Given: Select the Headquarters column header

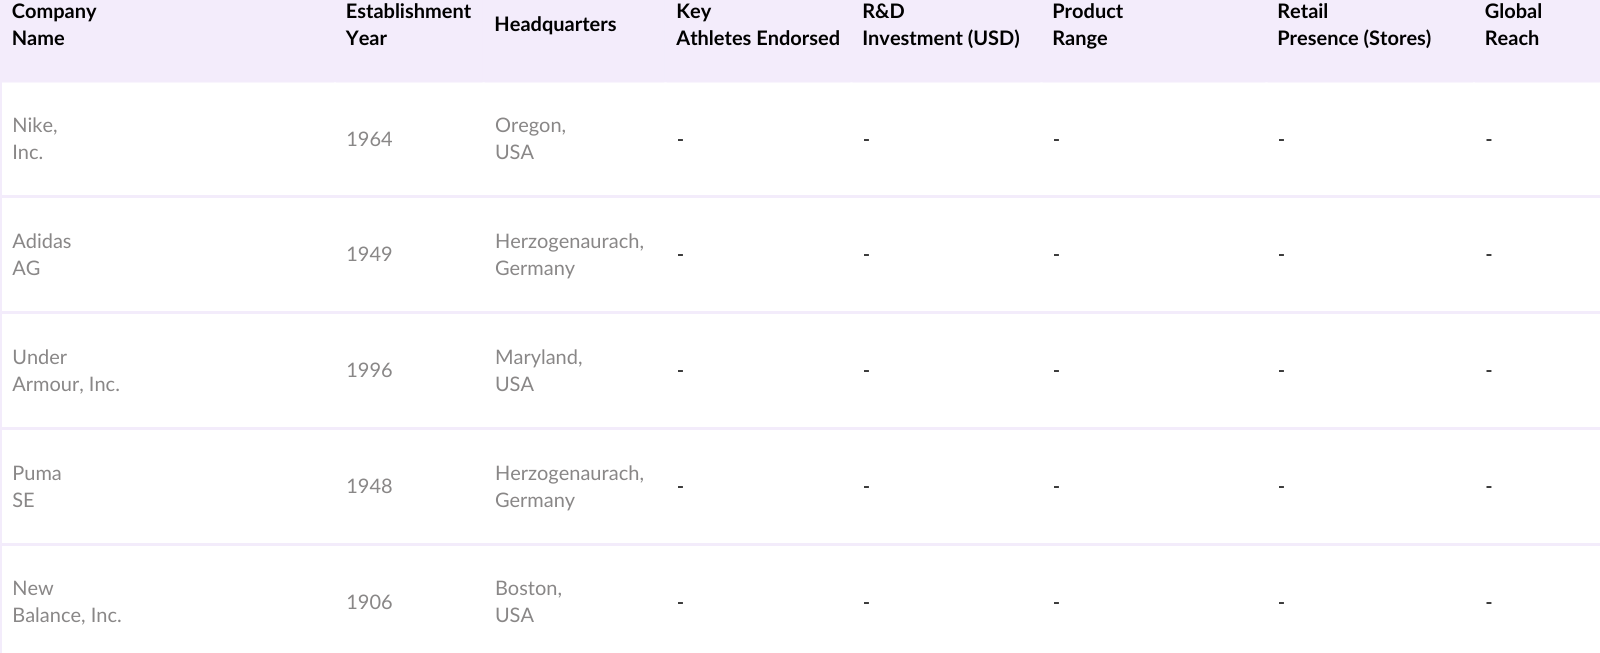Looking at the screenshot, I should [x=555, y=25].
